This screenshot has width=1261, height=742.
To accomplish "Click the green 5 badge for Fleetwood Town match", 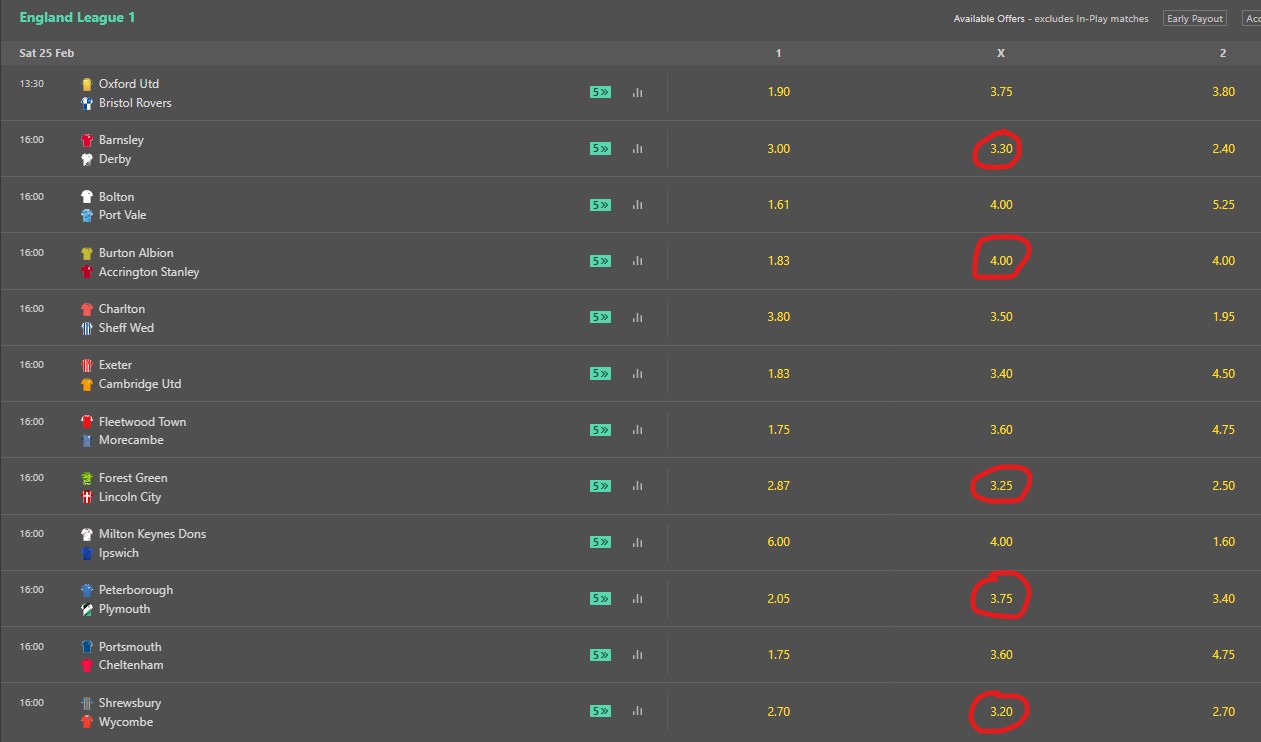I will pyautogui.click(x=600, y=430).
